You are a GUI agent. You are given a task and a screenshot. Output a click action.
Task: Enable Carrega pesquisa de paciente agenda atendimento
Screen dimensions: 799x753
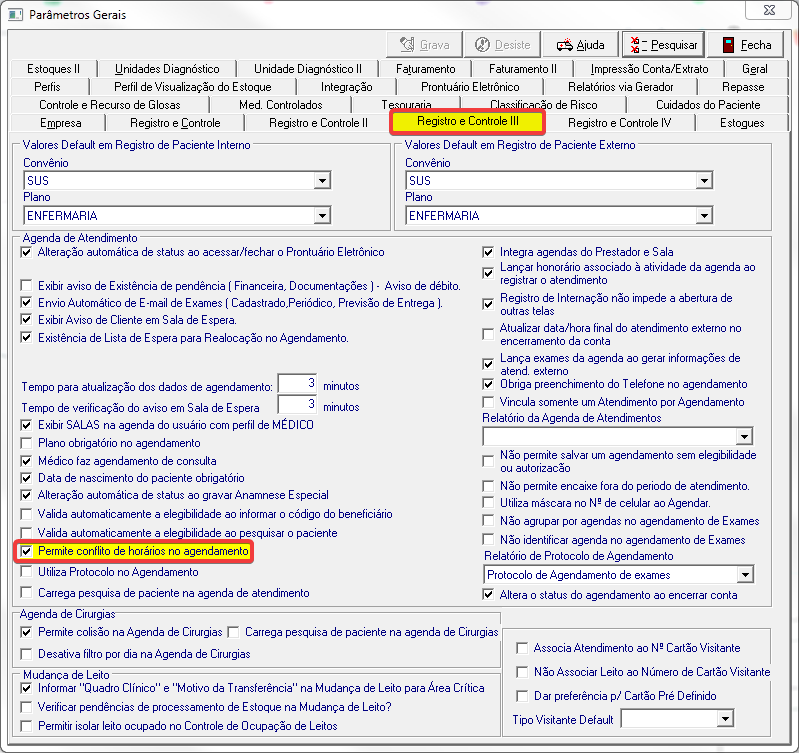tap(26, 593)
